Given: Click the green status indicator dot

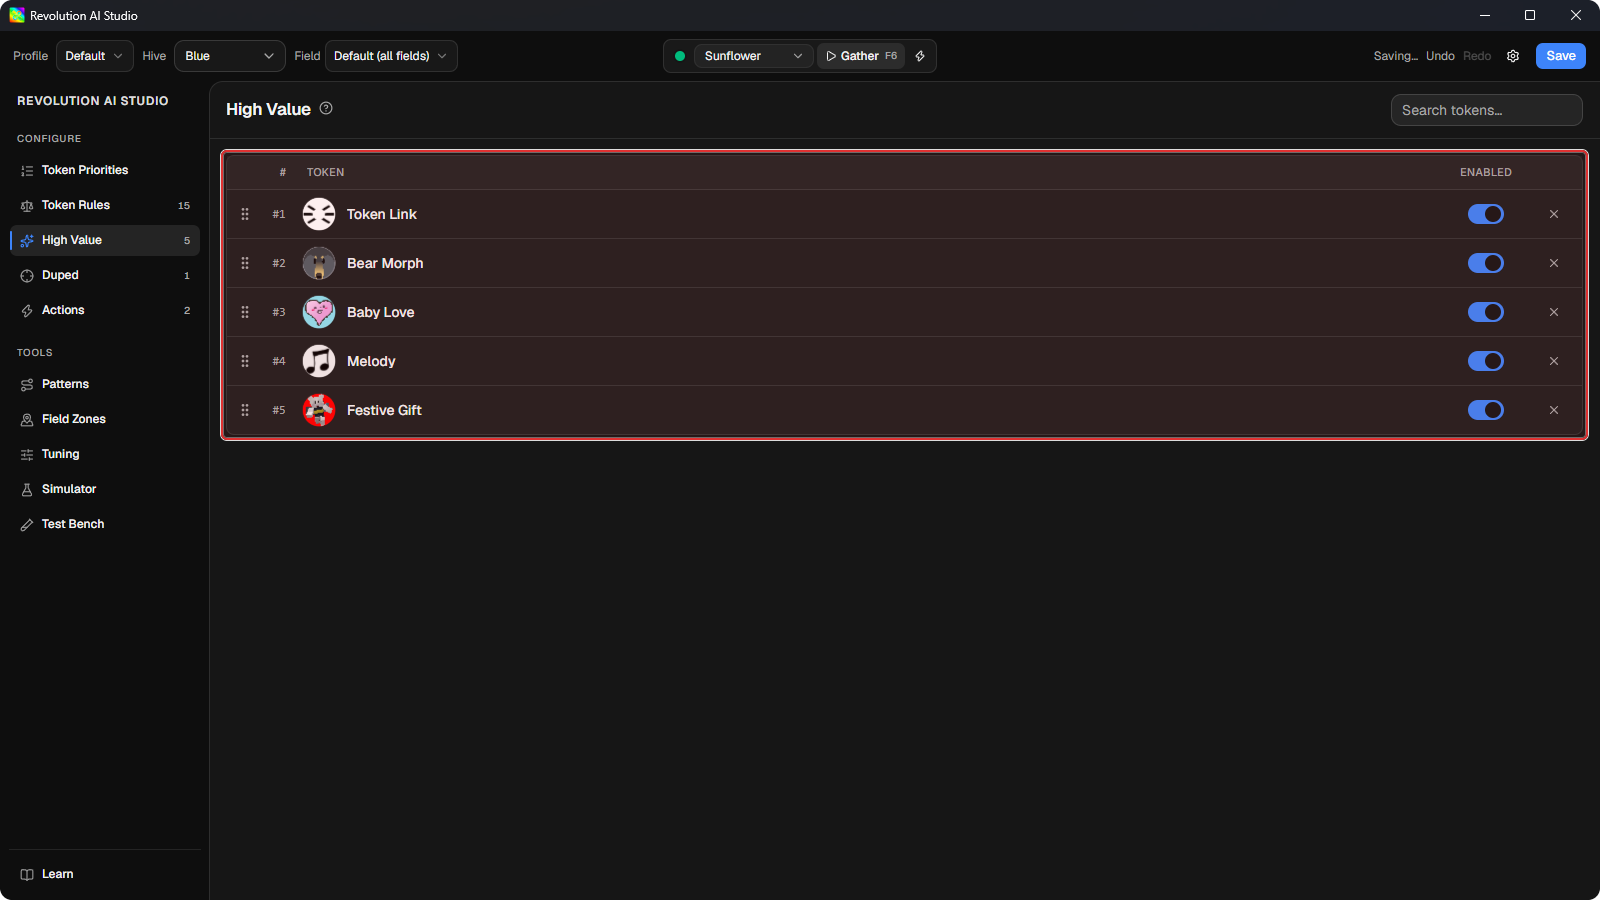Looking at the screenshot, I should [x=680, y=56].
